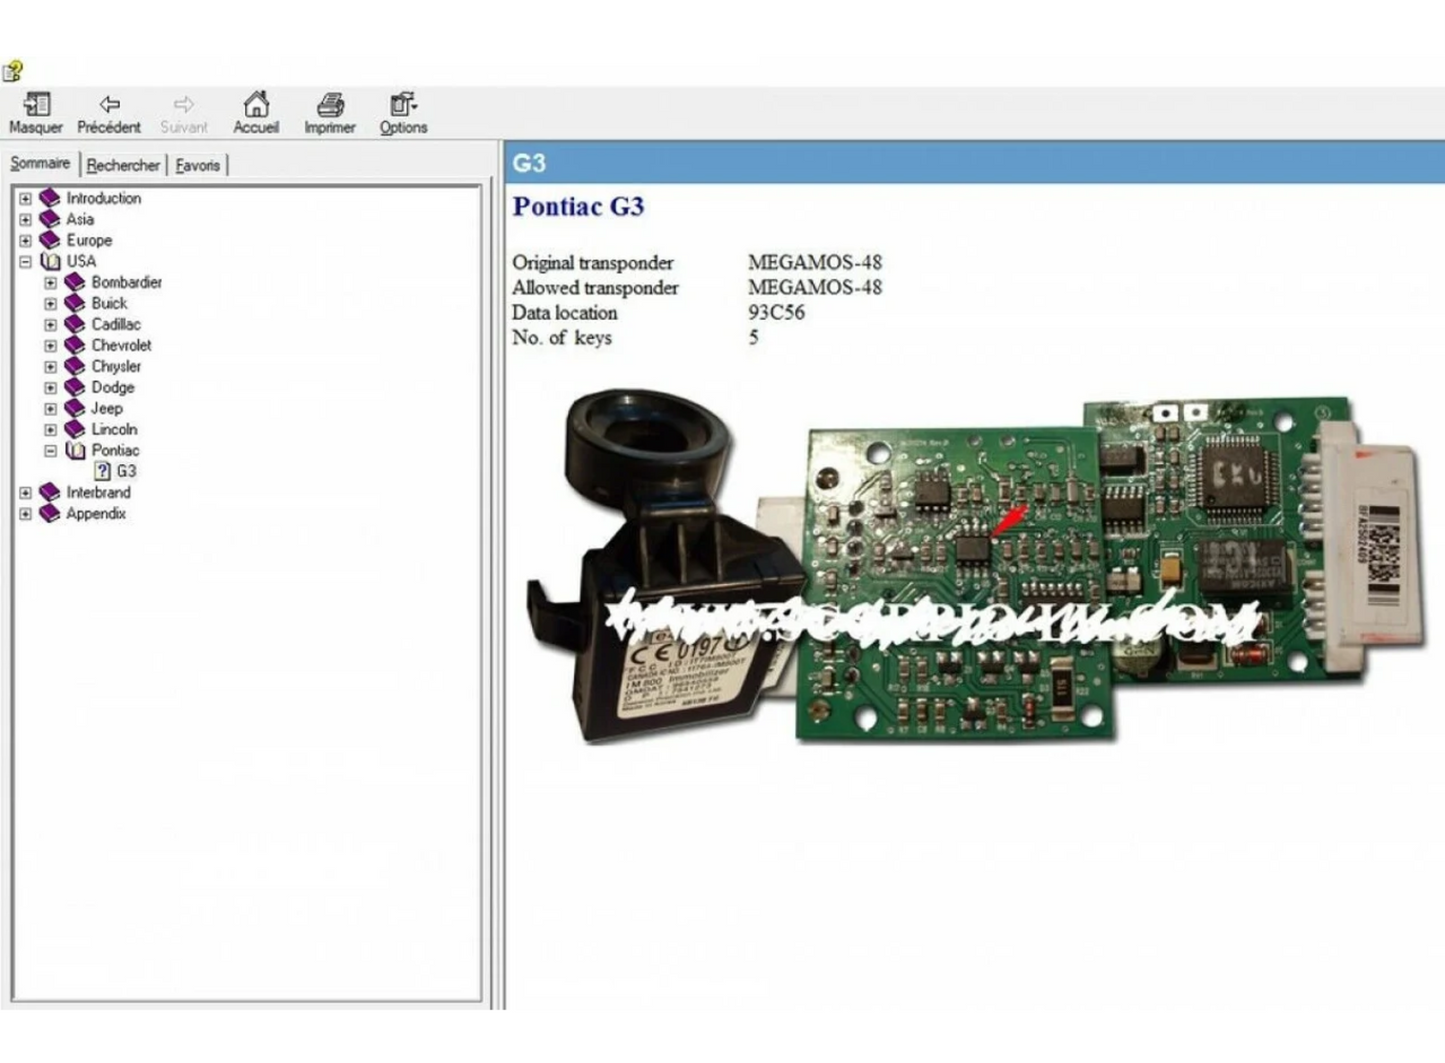Expand the Introduction tree node
The height and width of the screenshot is (1063, 1445).
coord(25,198)
